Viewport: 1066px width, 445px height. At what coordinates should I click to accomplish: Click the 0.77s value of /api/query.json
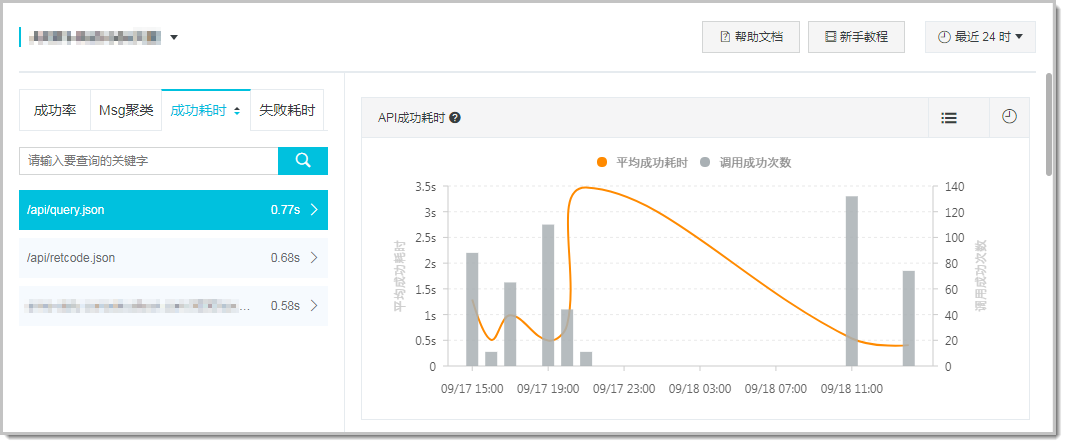click(x=286, y=210)
